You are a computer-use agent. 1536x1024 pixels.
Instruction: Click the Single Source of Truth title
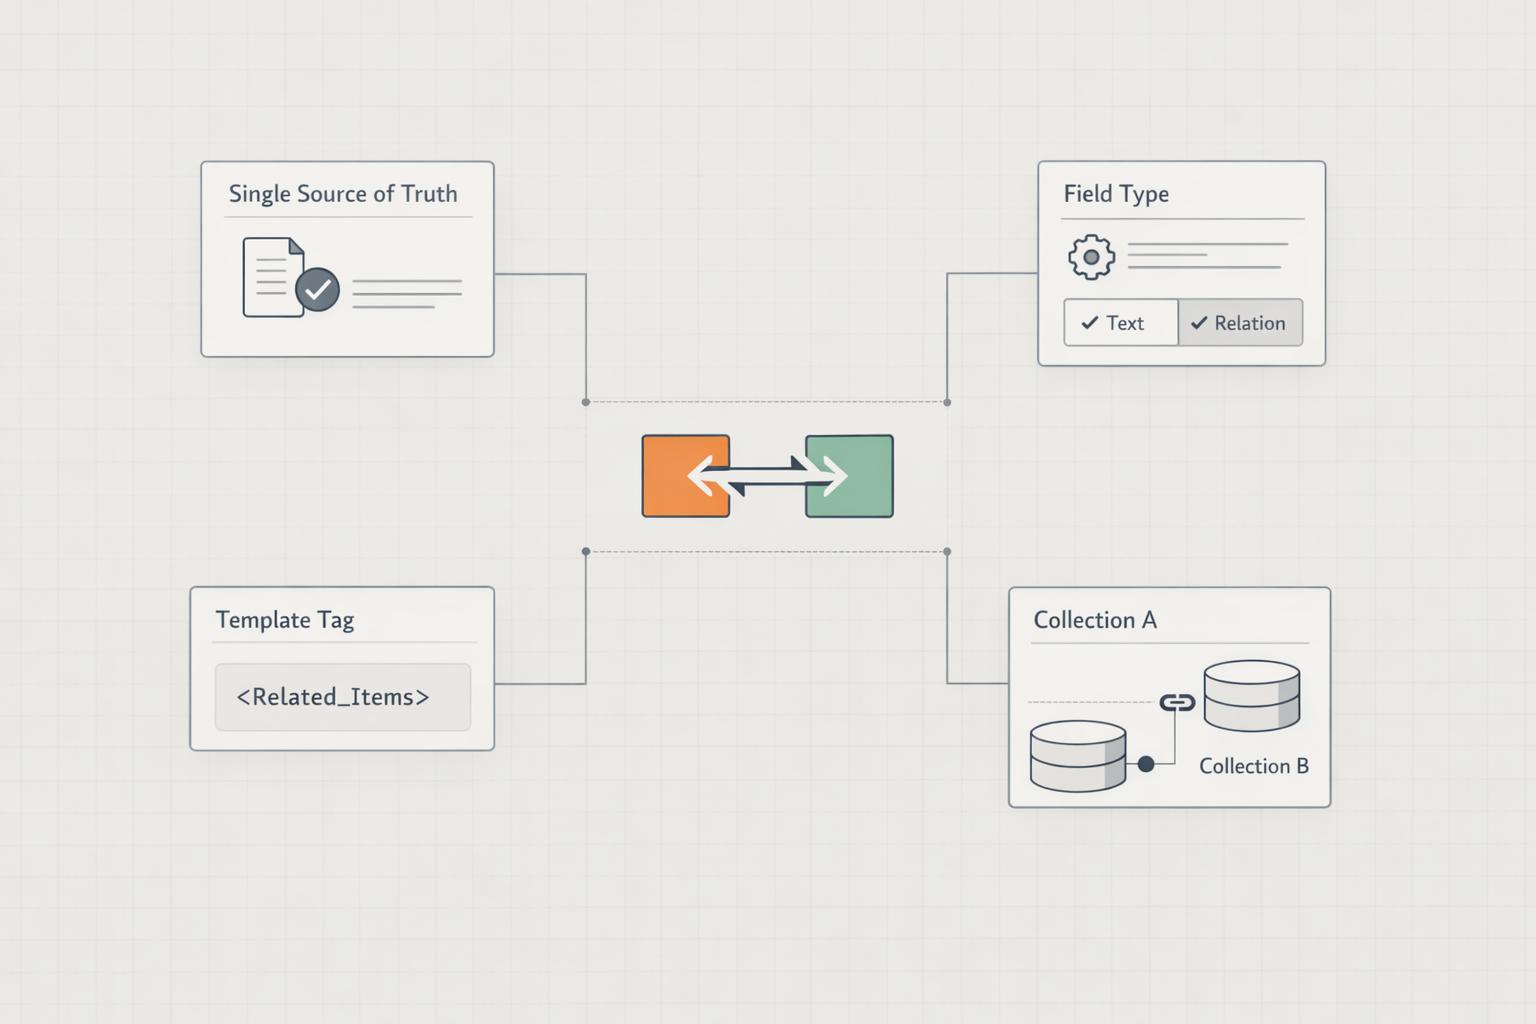pyautogui.click(x=343, y=194)
